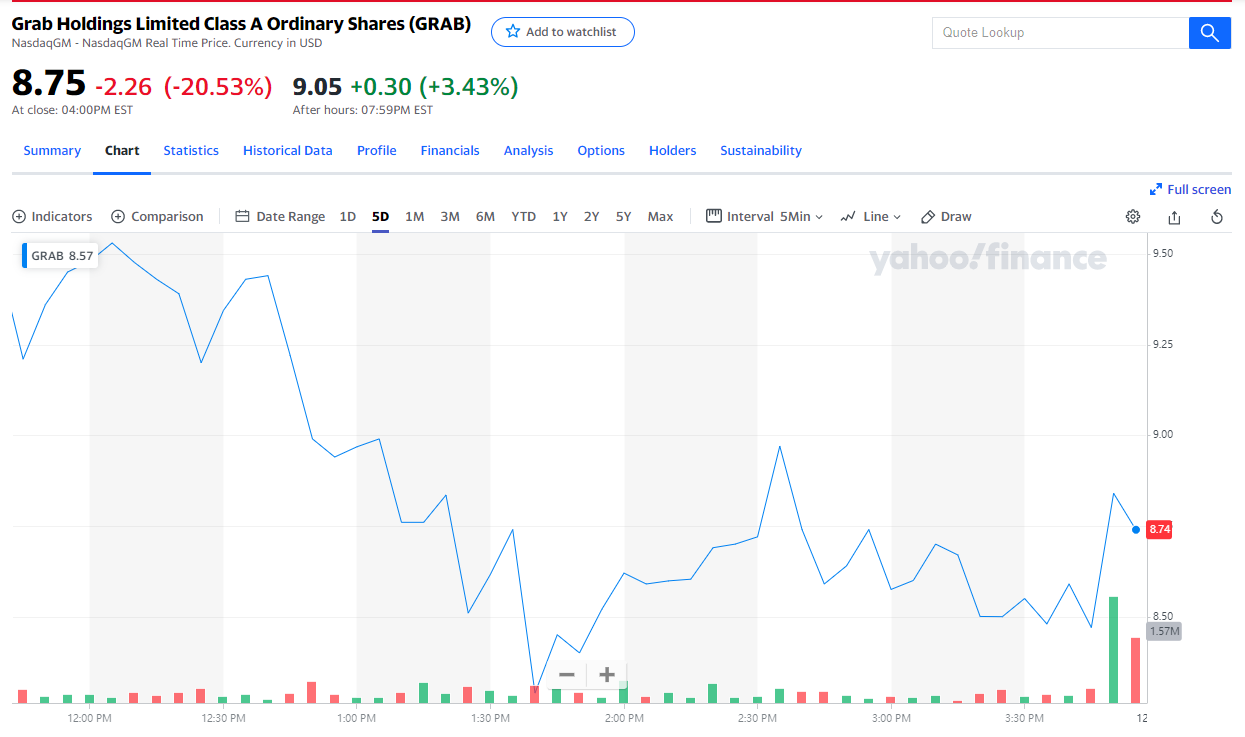This screenshot has width=1245, height=737.
Task: Click the 2:00 PM time axis label
Action: (x=623, y=719)
